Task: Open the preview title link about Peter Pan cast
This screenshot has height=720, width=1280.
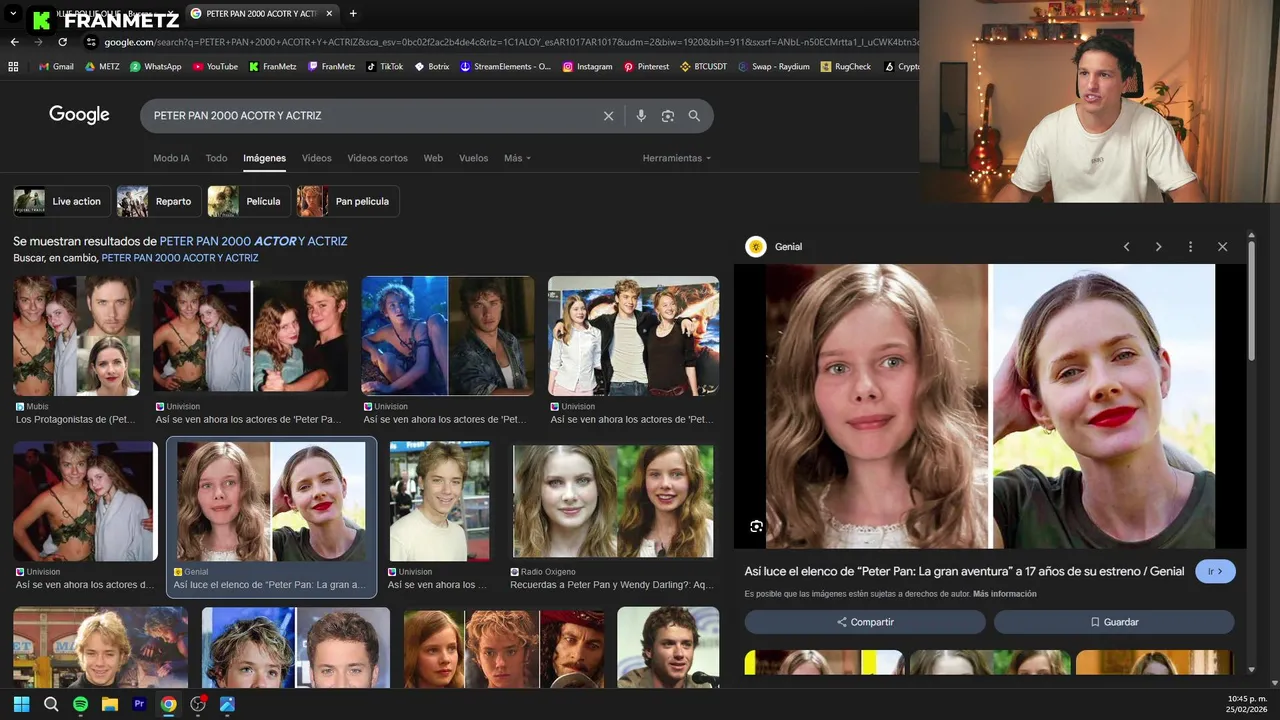Action: 965,572
